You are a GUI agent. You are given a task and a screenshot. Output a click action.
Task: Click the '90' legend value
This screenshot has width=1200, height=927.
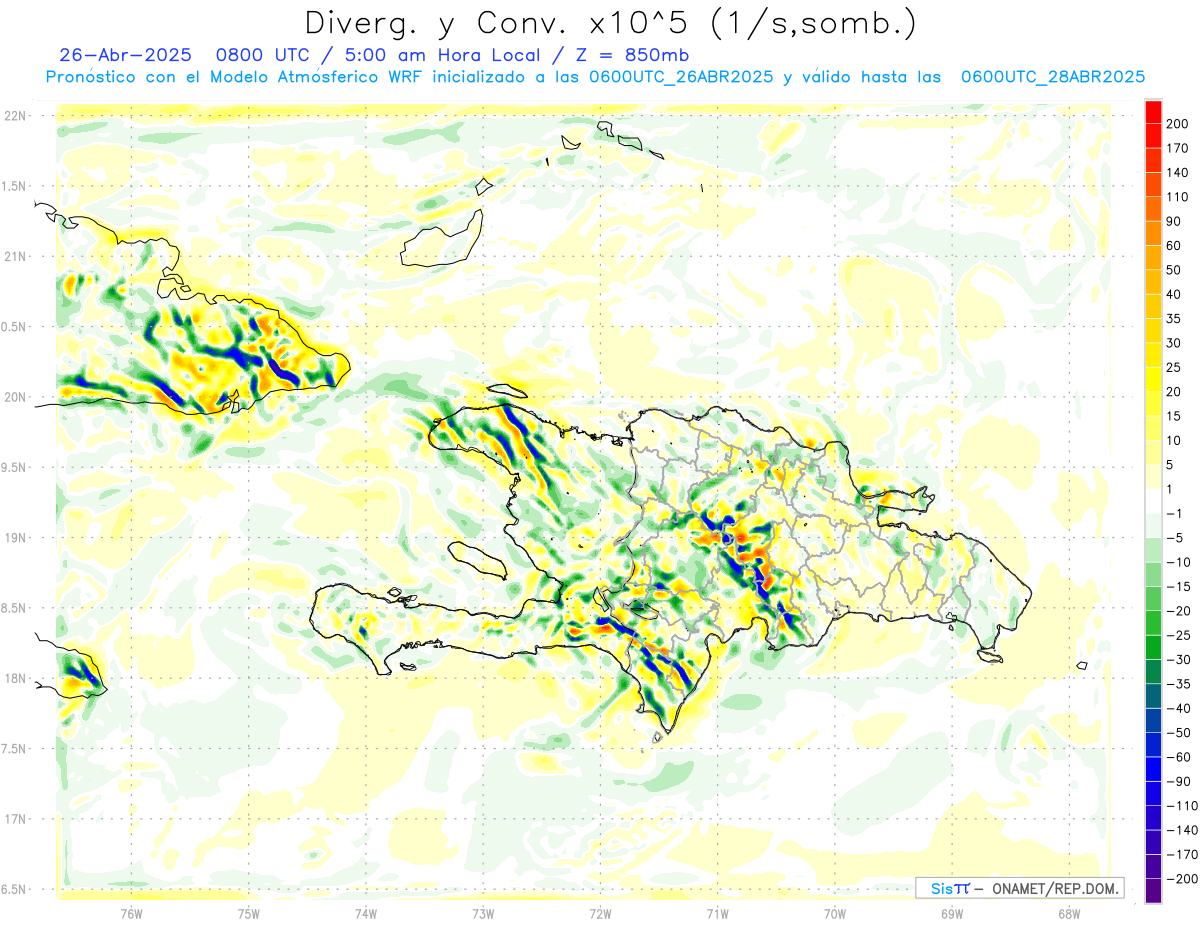coord(1174,221)
